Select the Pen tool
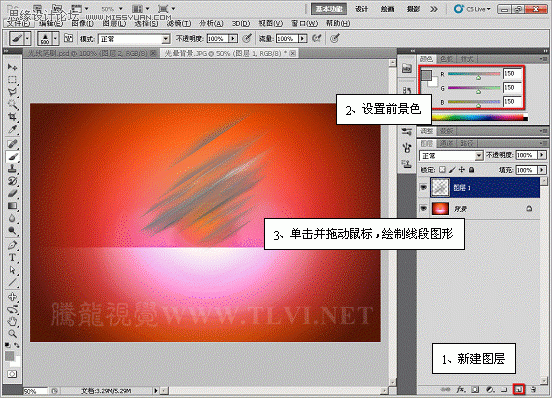The image size is (552, 398). pos(12,245)
